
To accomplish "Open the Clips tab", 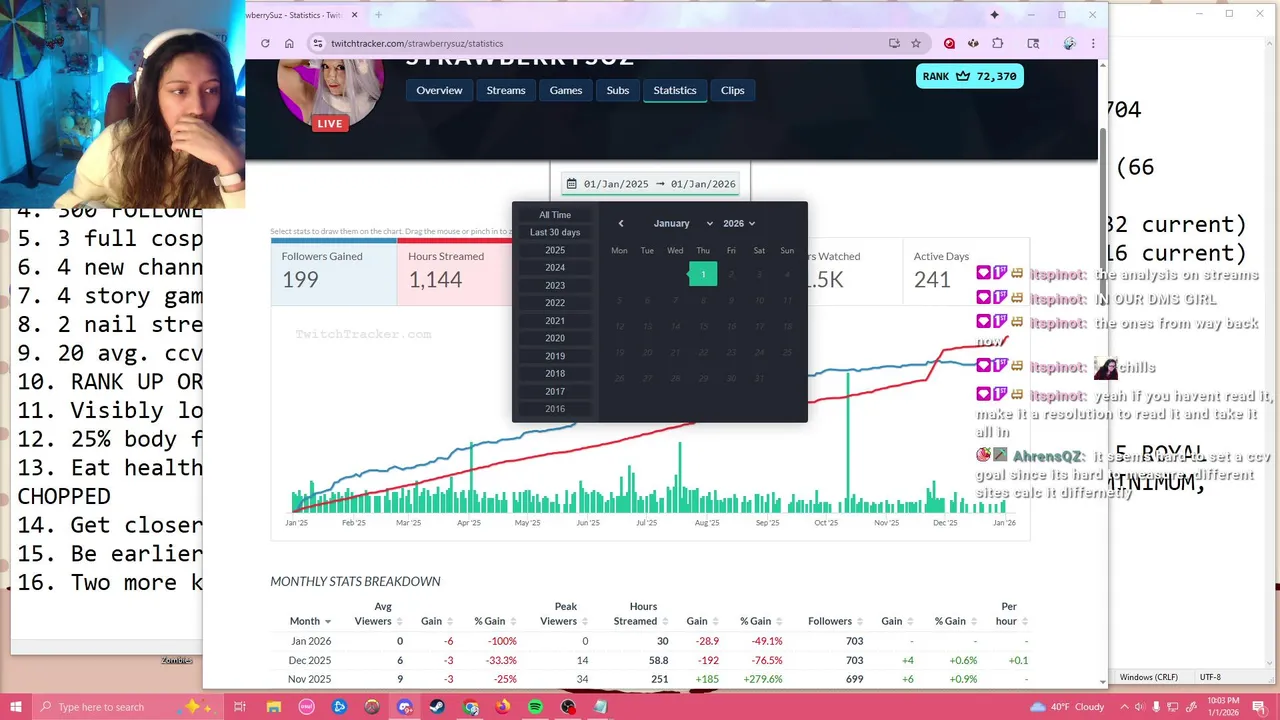I will tap(733, 90).
